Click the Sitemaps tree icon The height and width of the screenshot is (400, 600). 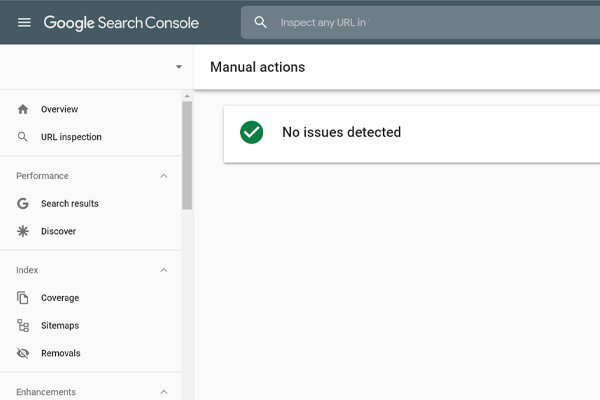[x=23, y=325]
